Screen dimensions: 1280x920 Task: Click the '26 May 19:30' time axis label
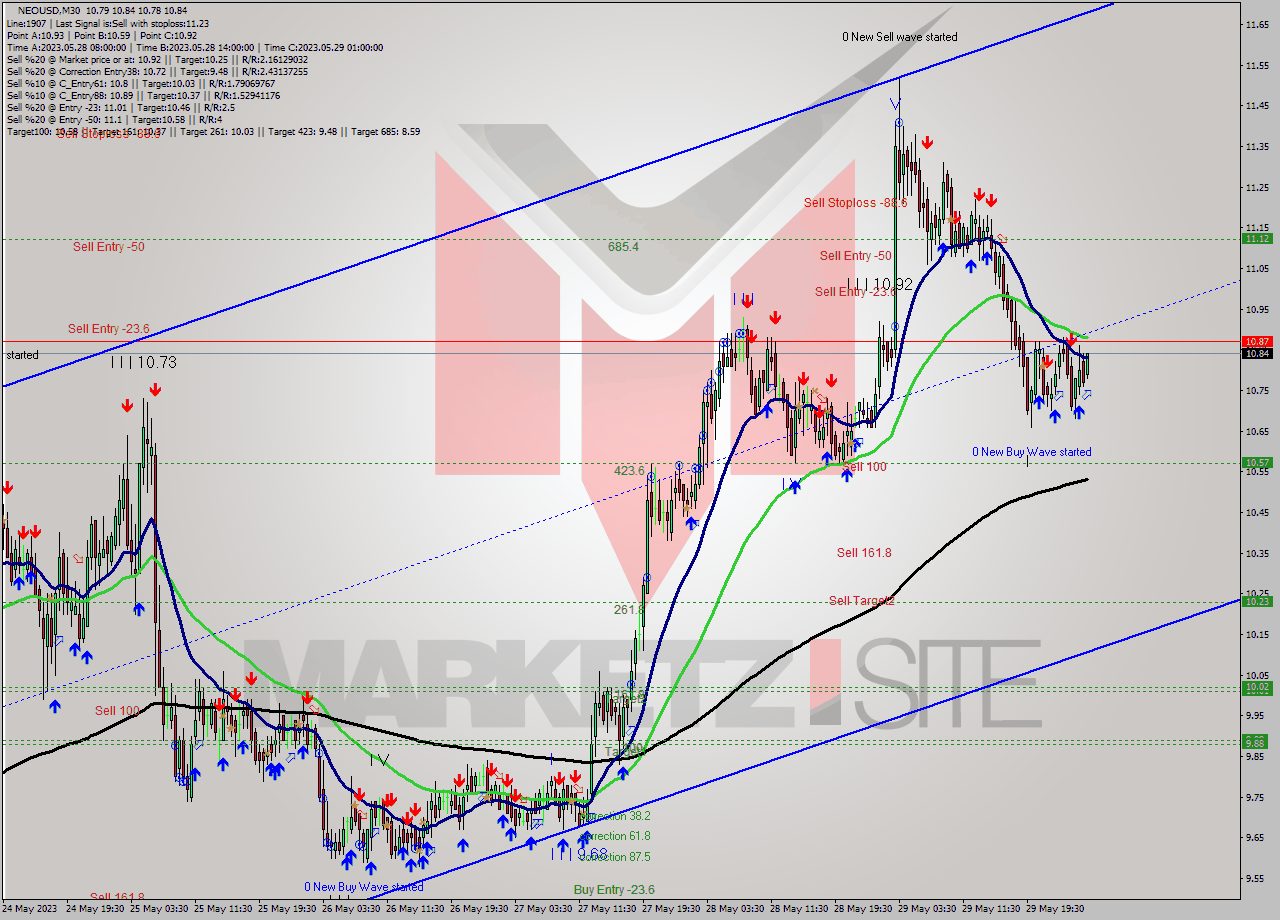[x=480, y=909]
